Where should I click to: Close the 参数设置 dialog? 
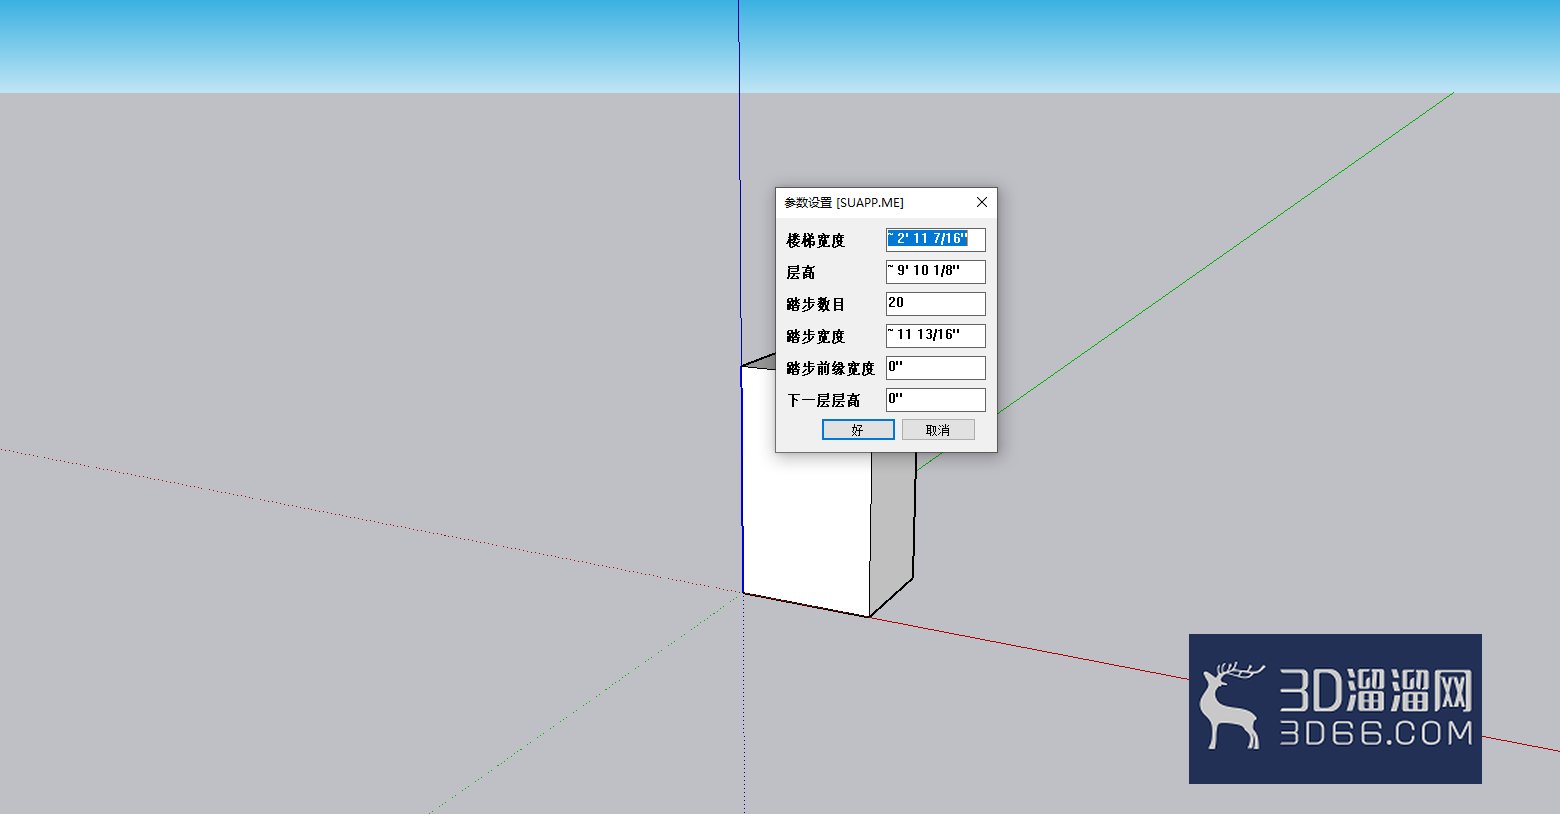point(982,202)
